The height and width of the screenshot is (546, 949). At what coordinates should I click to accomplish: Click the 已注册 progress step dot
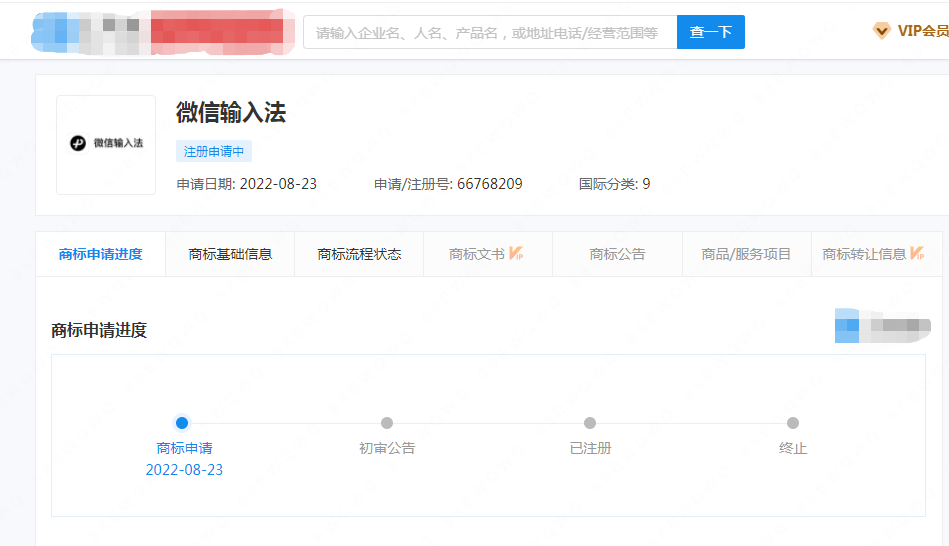click(590, 423)
